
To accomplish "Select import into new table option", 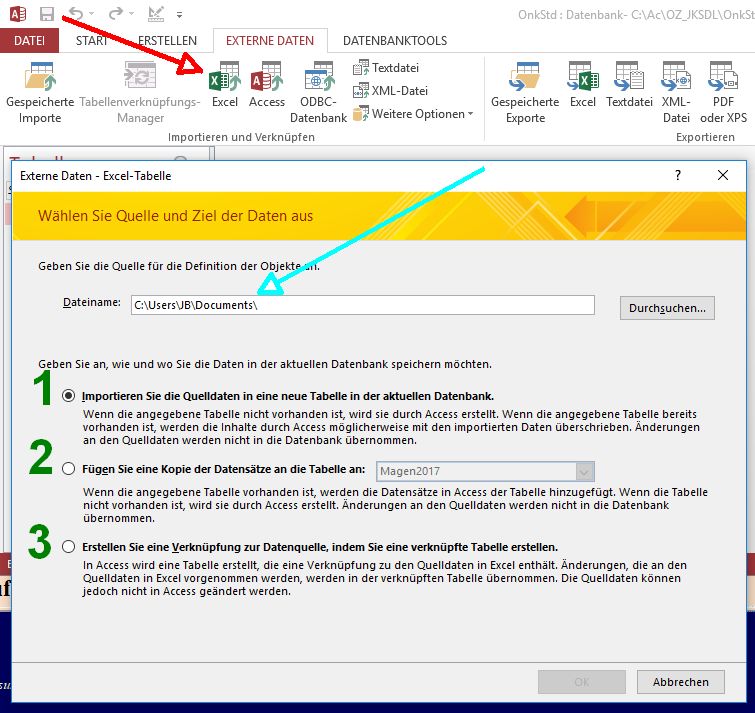I will [68, 396].
